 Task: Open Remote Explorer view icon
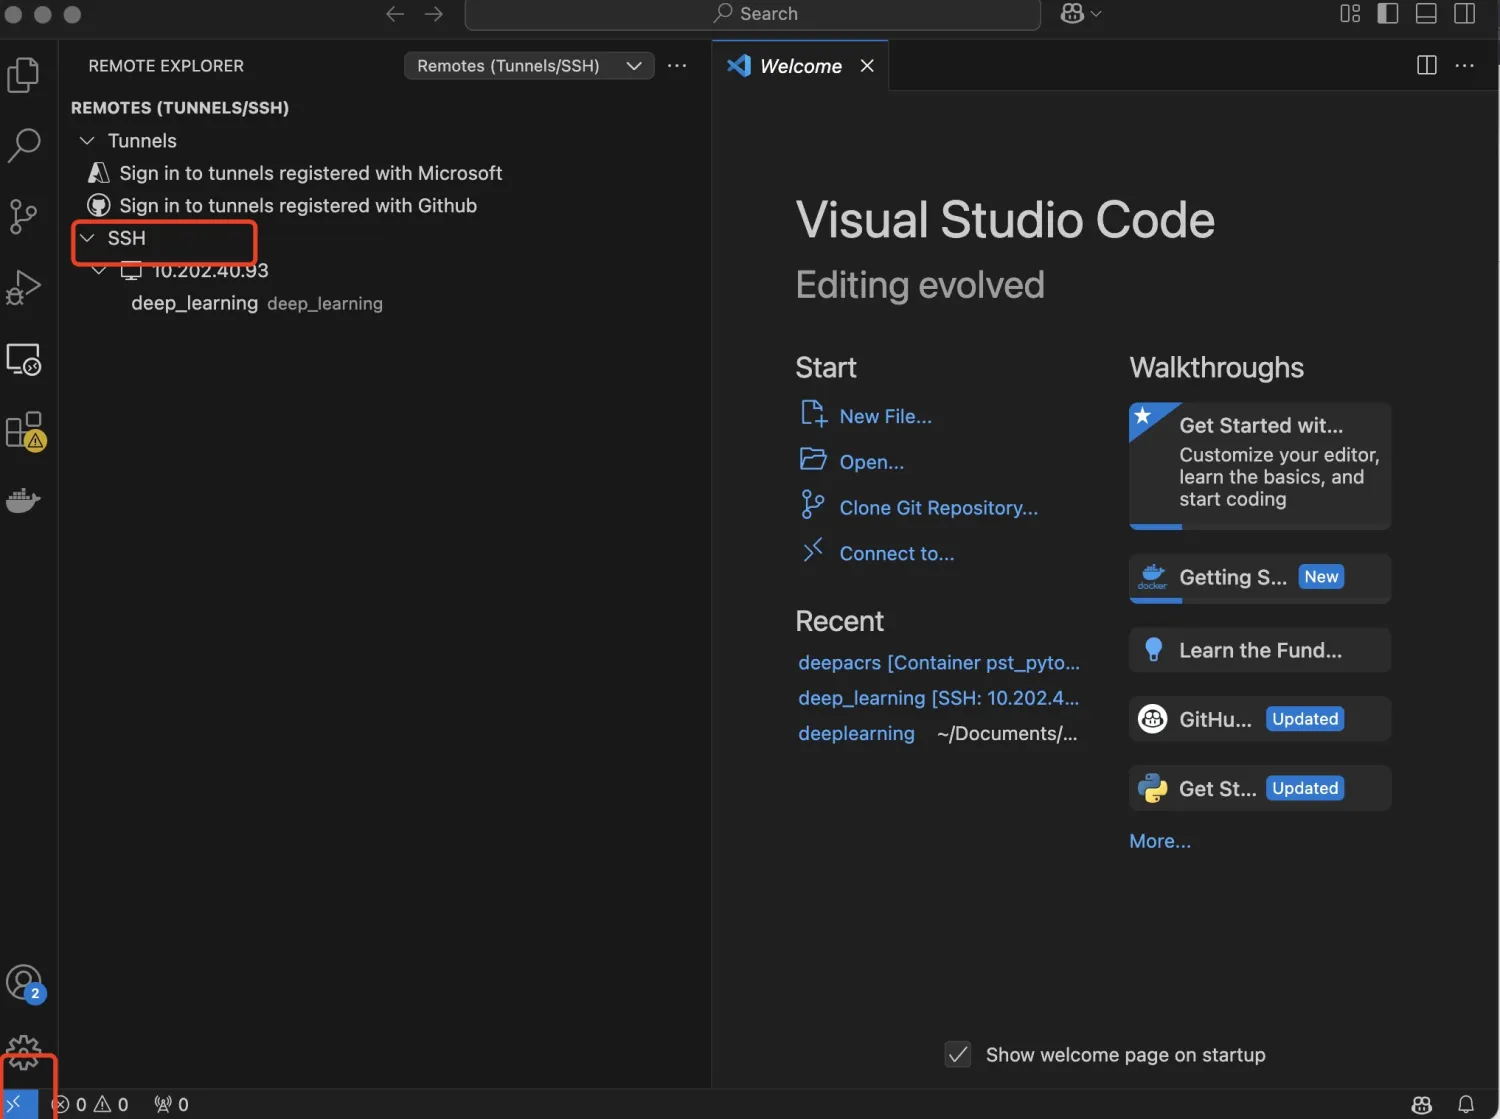23,359
